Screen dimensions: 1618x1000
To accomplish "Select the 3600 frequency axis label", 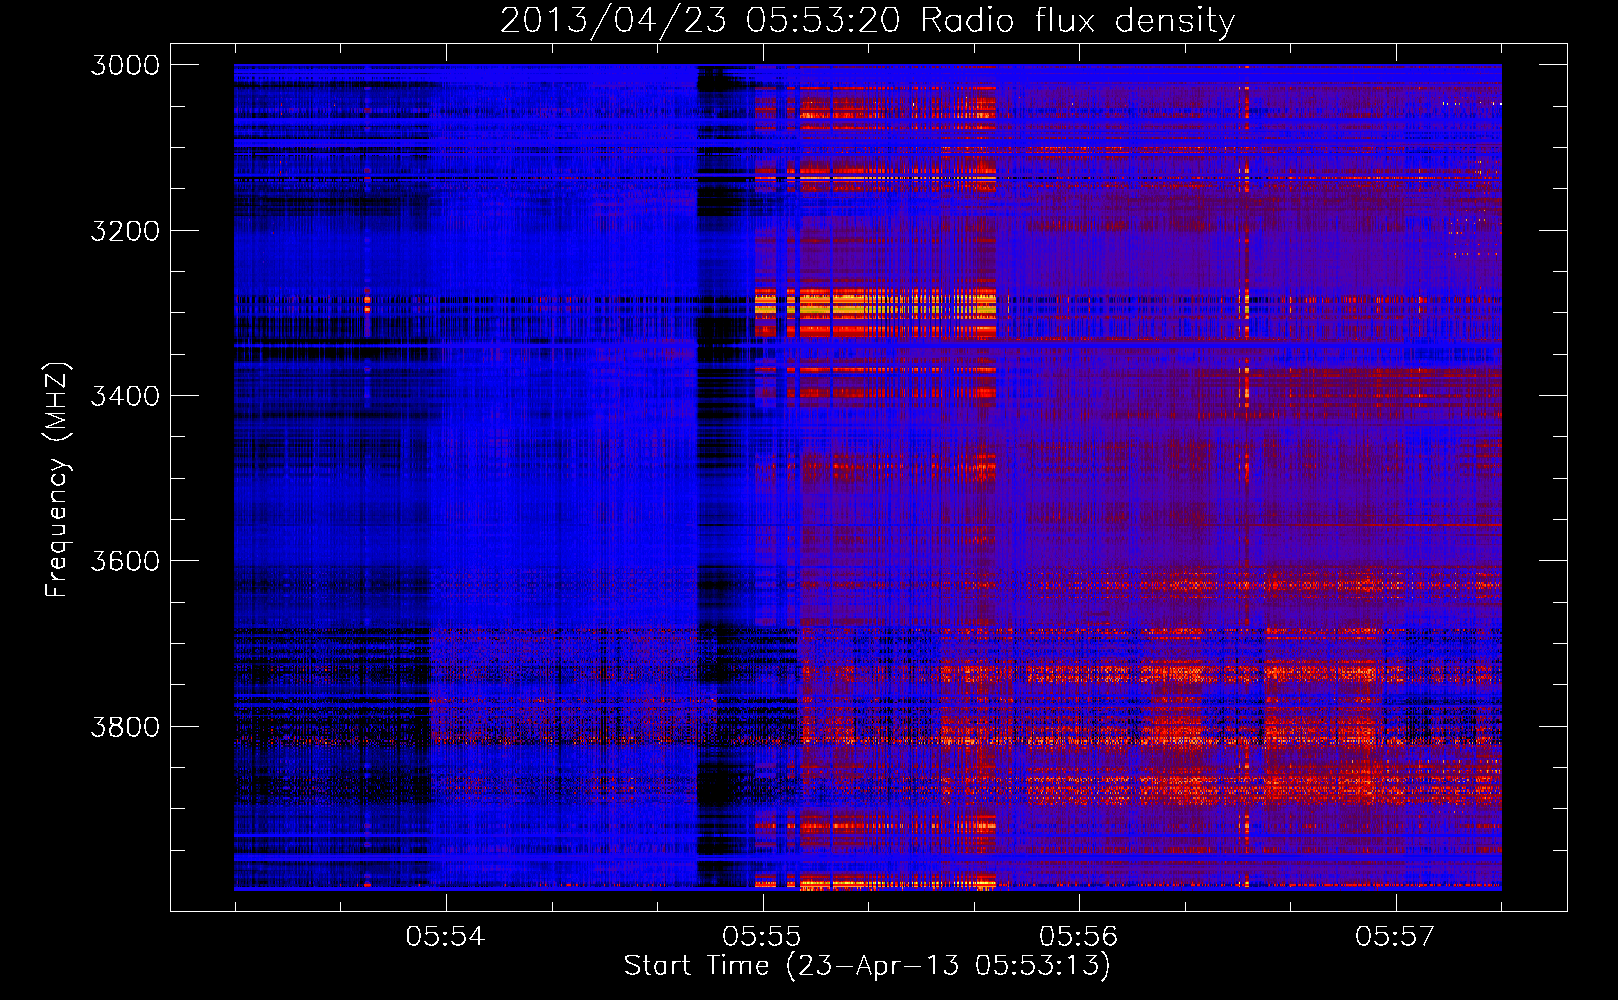I will [125, 561].
